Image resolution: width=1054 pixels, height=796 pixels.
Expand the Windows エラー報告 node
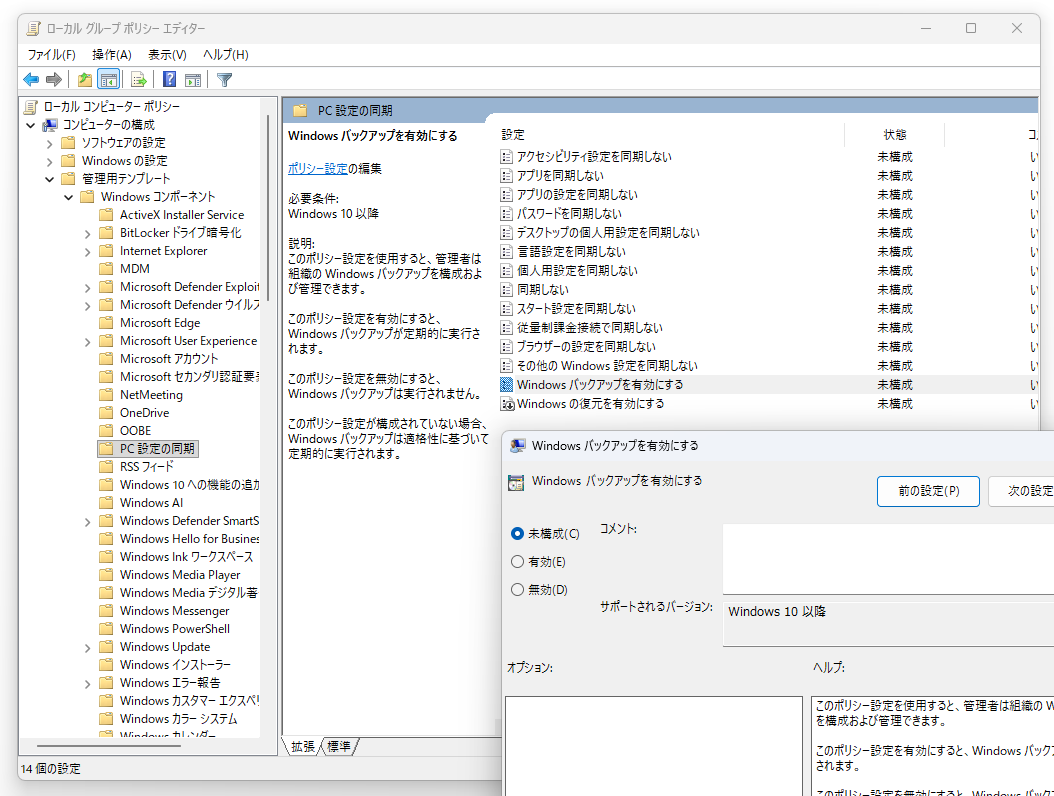point(87,683)
